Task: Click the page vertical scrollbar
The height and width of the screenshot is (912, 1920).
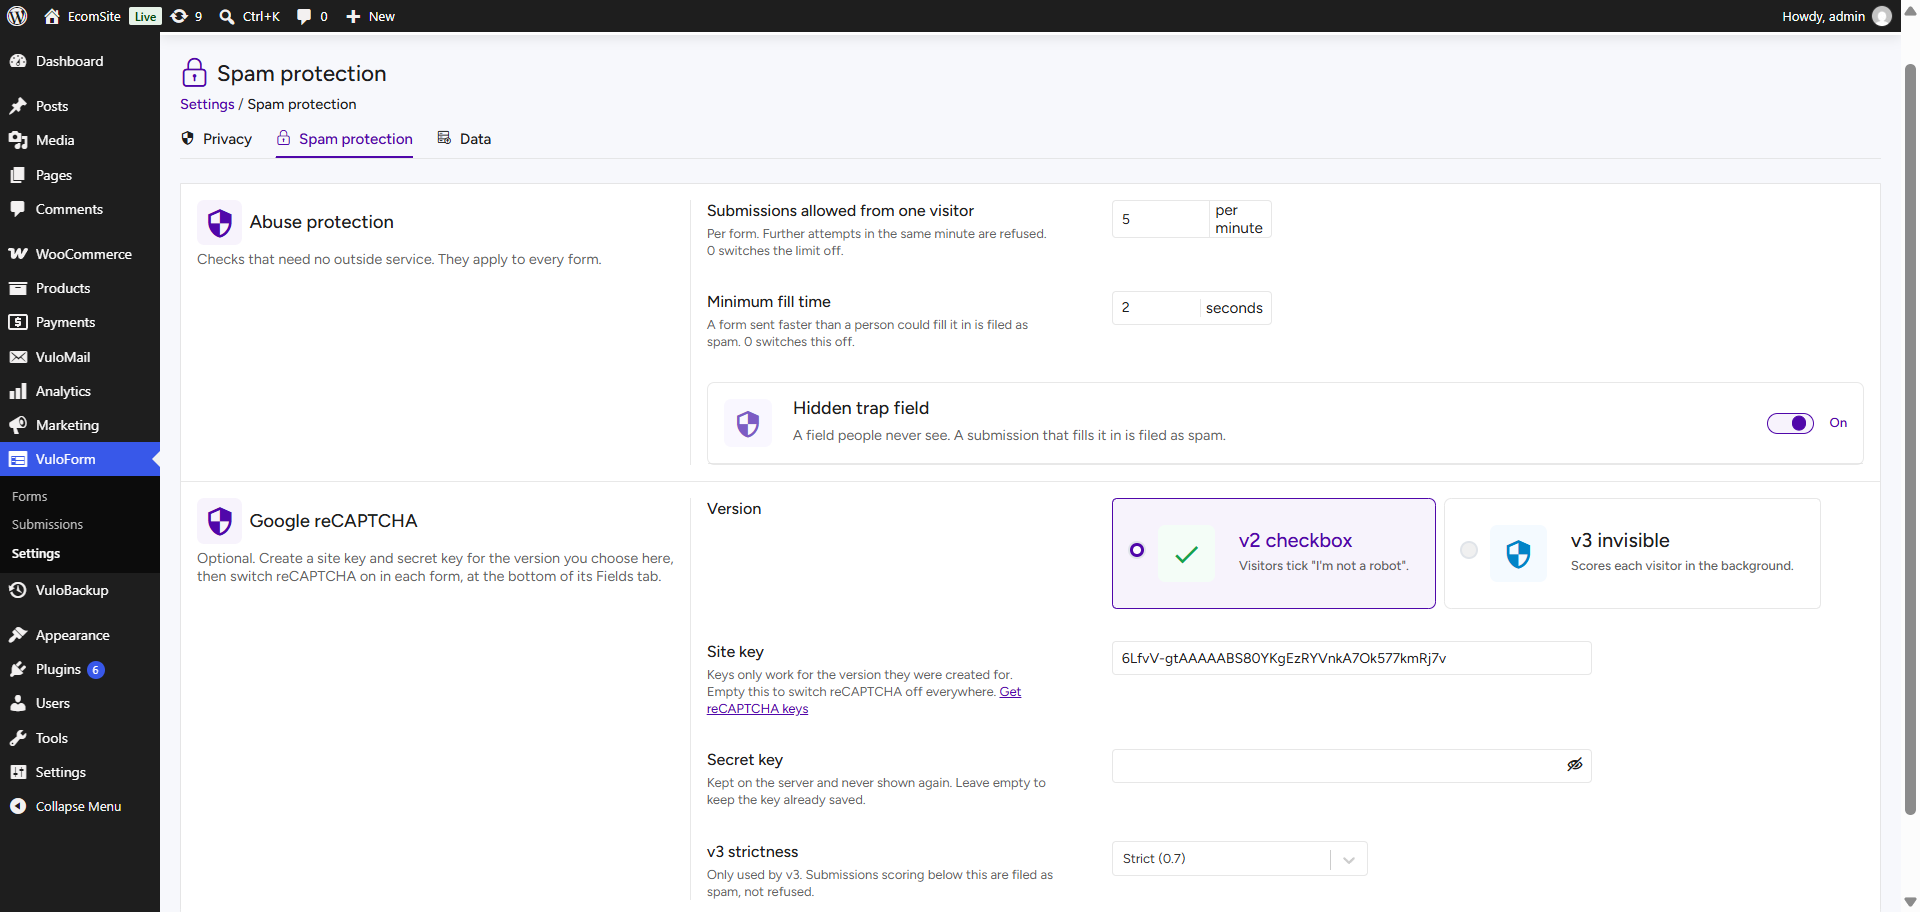Action: [x=1910, y=440]
